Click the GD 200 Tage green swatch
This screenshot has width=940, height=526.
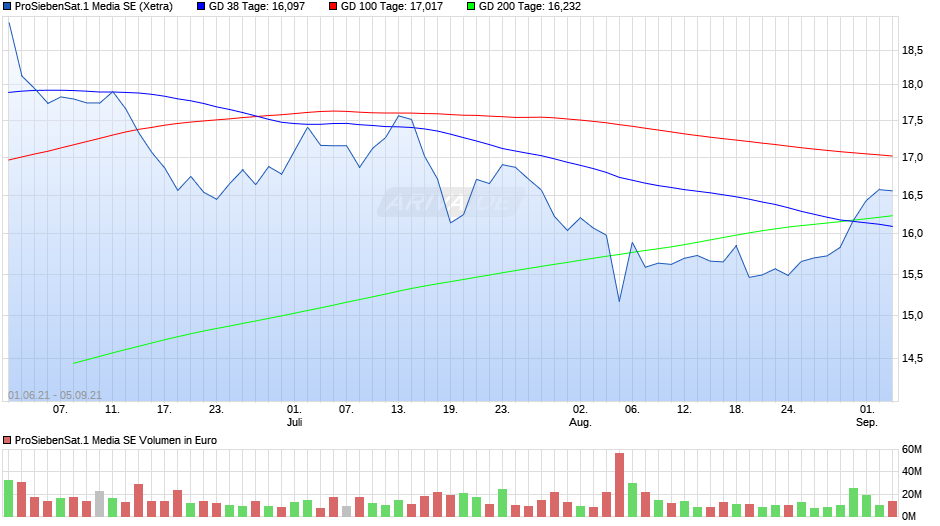(471, 7)
